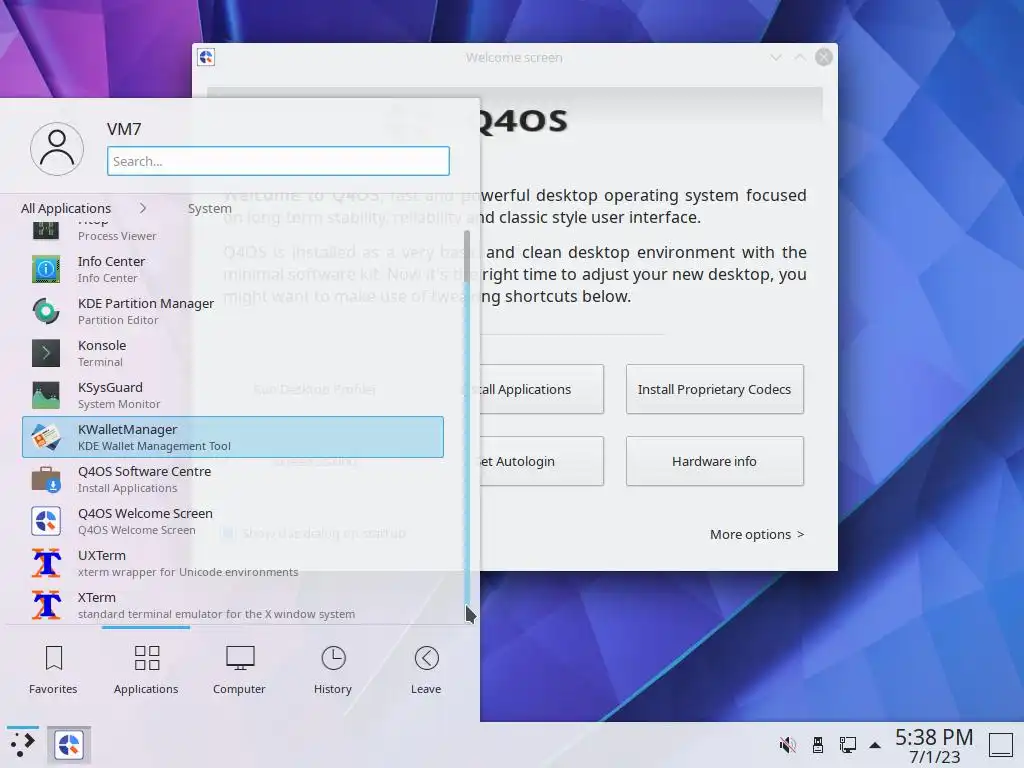Switch to History tab
The height and width of the screenshot is (768, 1024).
pyautogui.click(x=332, y=670)
